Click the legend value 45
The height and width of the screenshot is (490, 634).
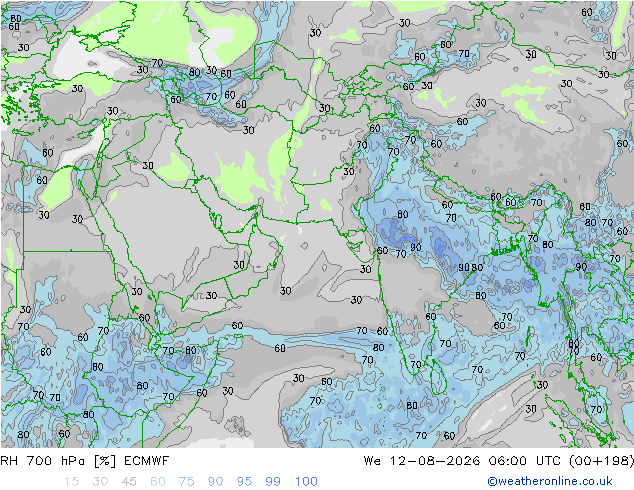pyautogui.click(x=129, y=481)
